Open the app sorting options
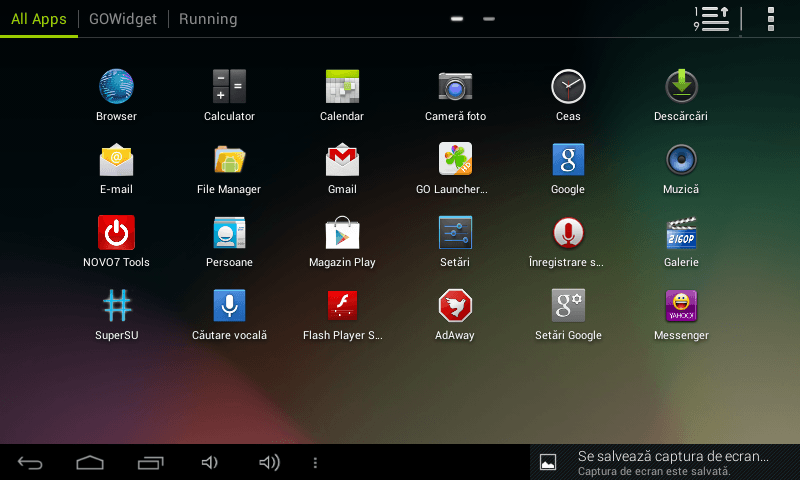 pyautogui.click(x=712, y=19)
